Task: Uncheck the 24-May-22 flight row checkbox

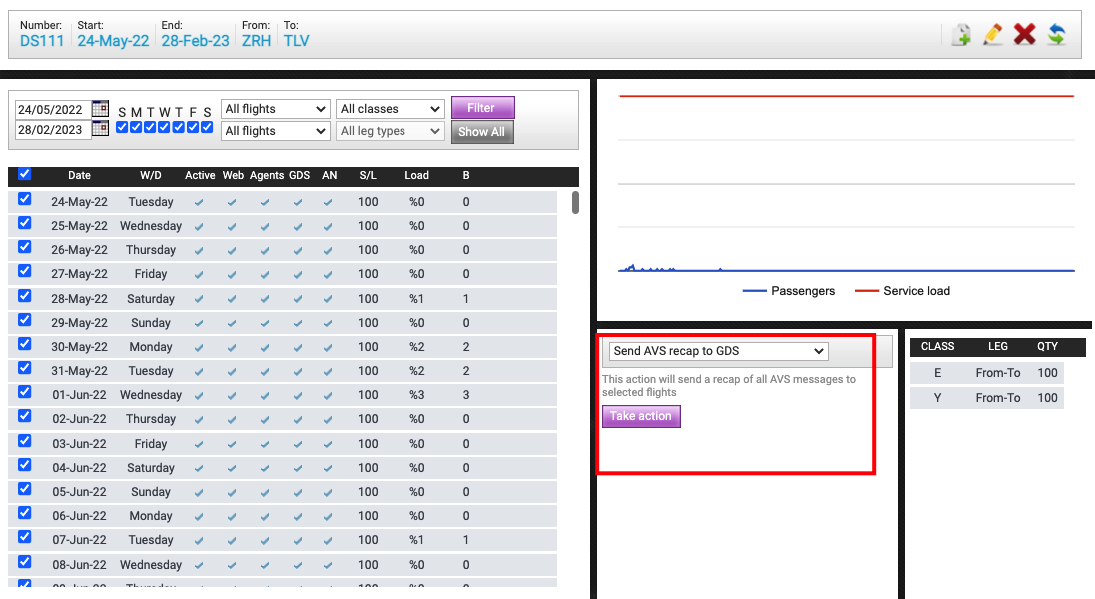Action: coord(24,198)
